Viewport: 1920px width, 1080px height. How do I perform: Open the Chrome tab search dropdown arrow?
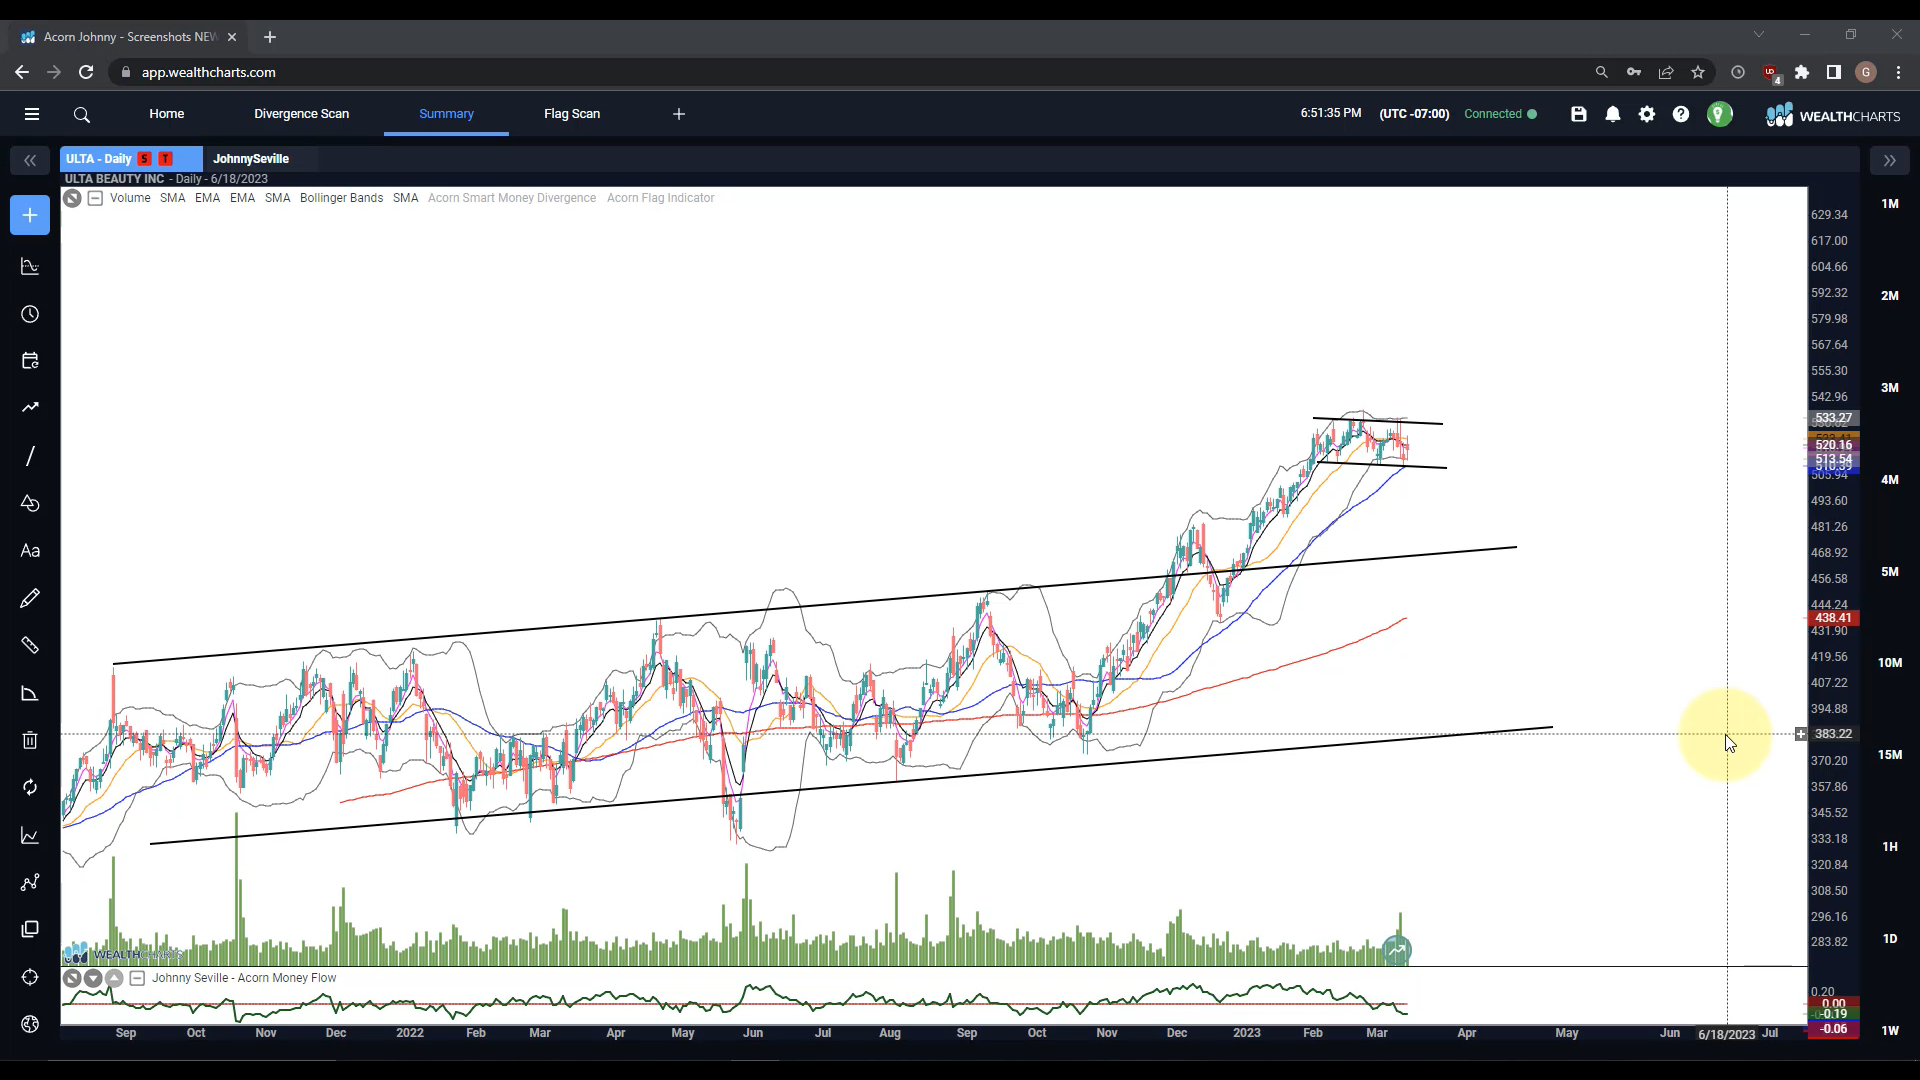click(x=1759, y=35)
